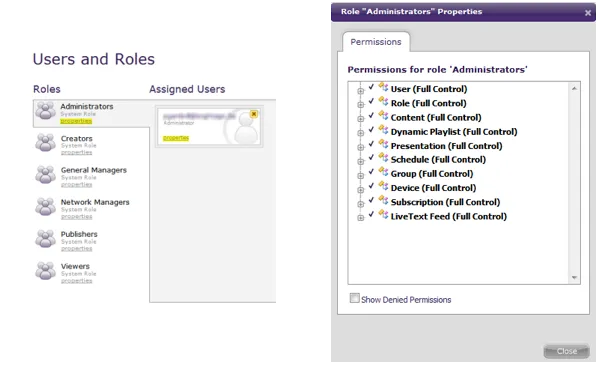Screen dimensions: 600x367
Task: Open properties link under Administrators role
Action: [x=76, y=121]
